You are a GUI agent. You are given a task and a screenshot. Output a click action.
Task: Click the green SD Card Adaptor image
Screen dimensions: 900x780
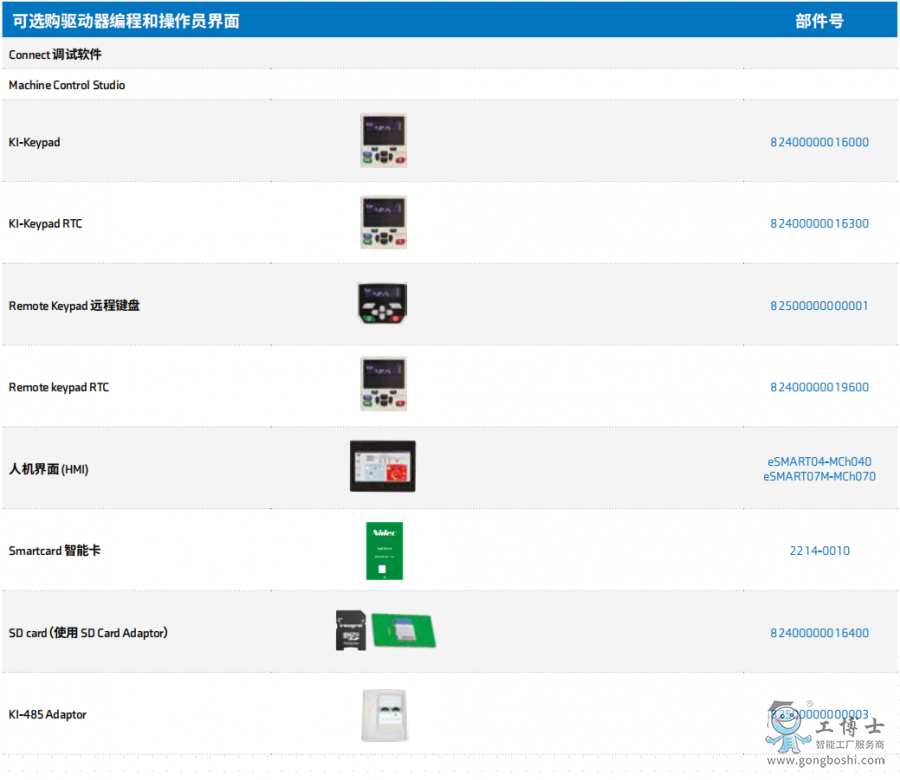[x=404, y=631]
